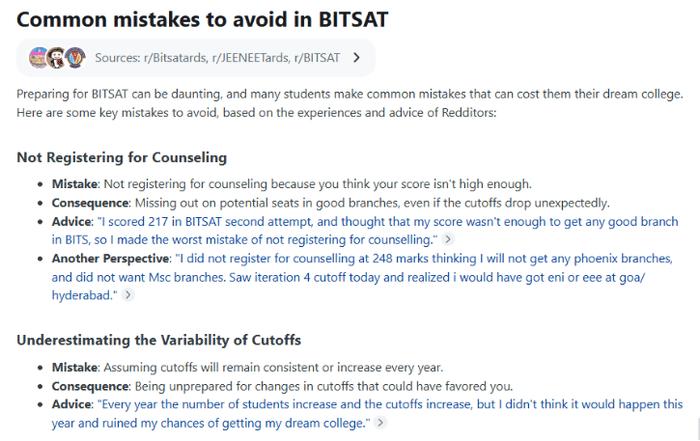Click the "Common mistakes to avoid in BITSAT" title
Image resolution: width=700 pixels, height=441 pixels.
[x=190, y=19]
